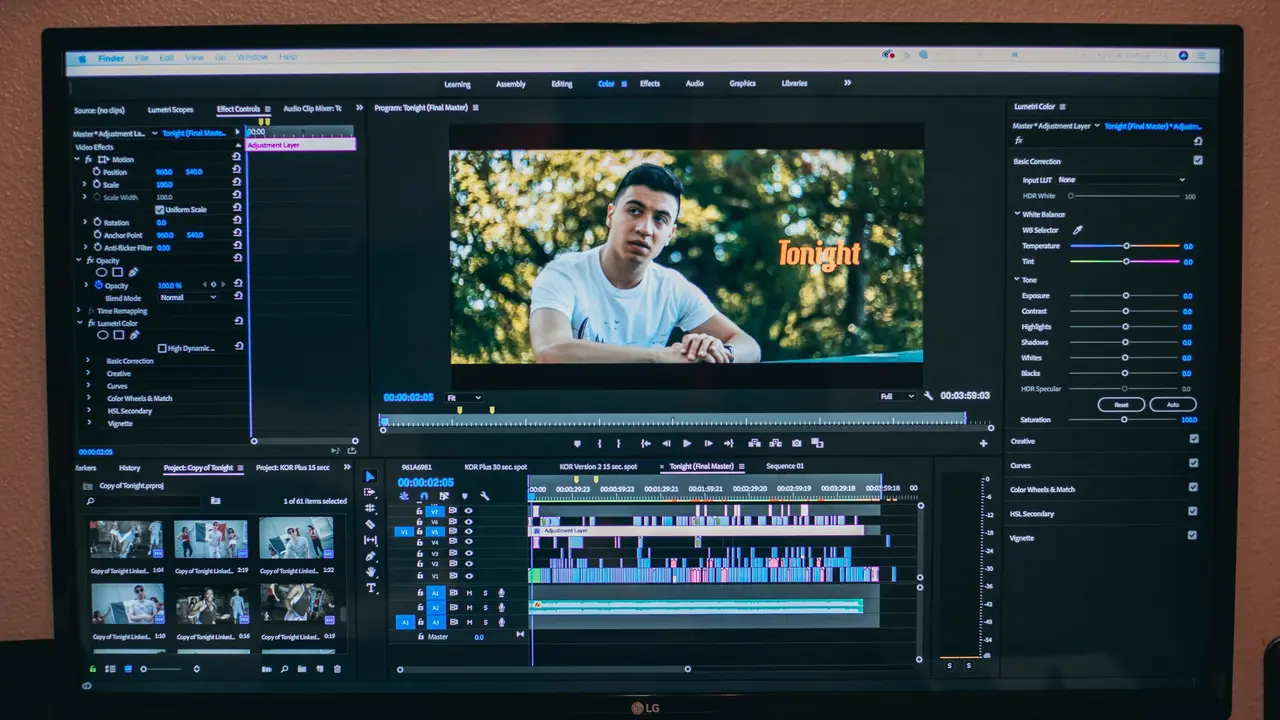Toggle Uniform Scale checkbox
This screenshot has height=720, width=1280.
(159, 210)
